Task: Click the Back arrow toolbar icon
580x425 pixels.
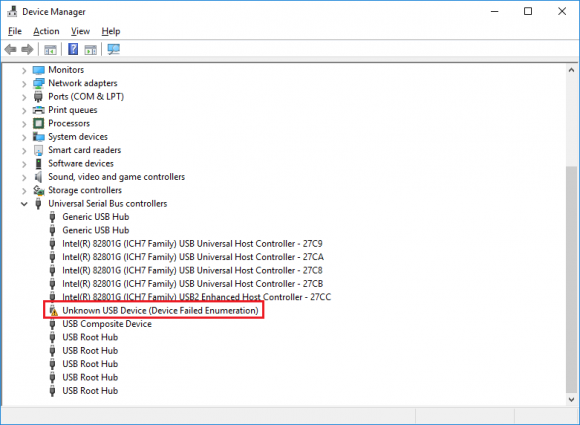Action: (10, 49)
